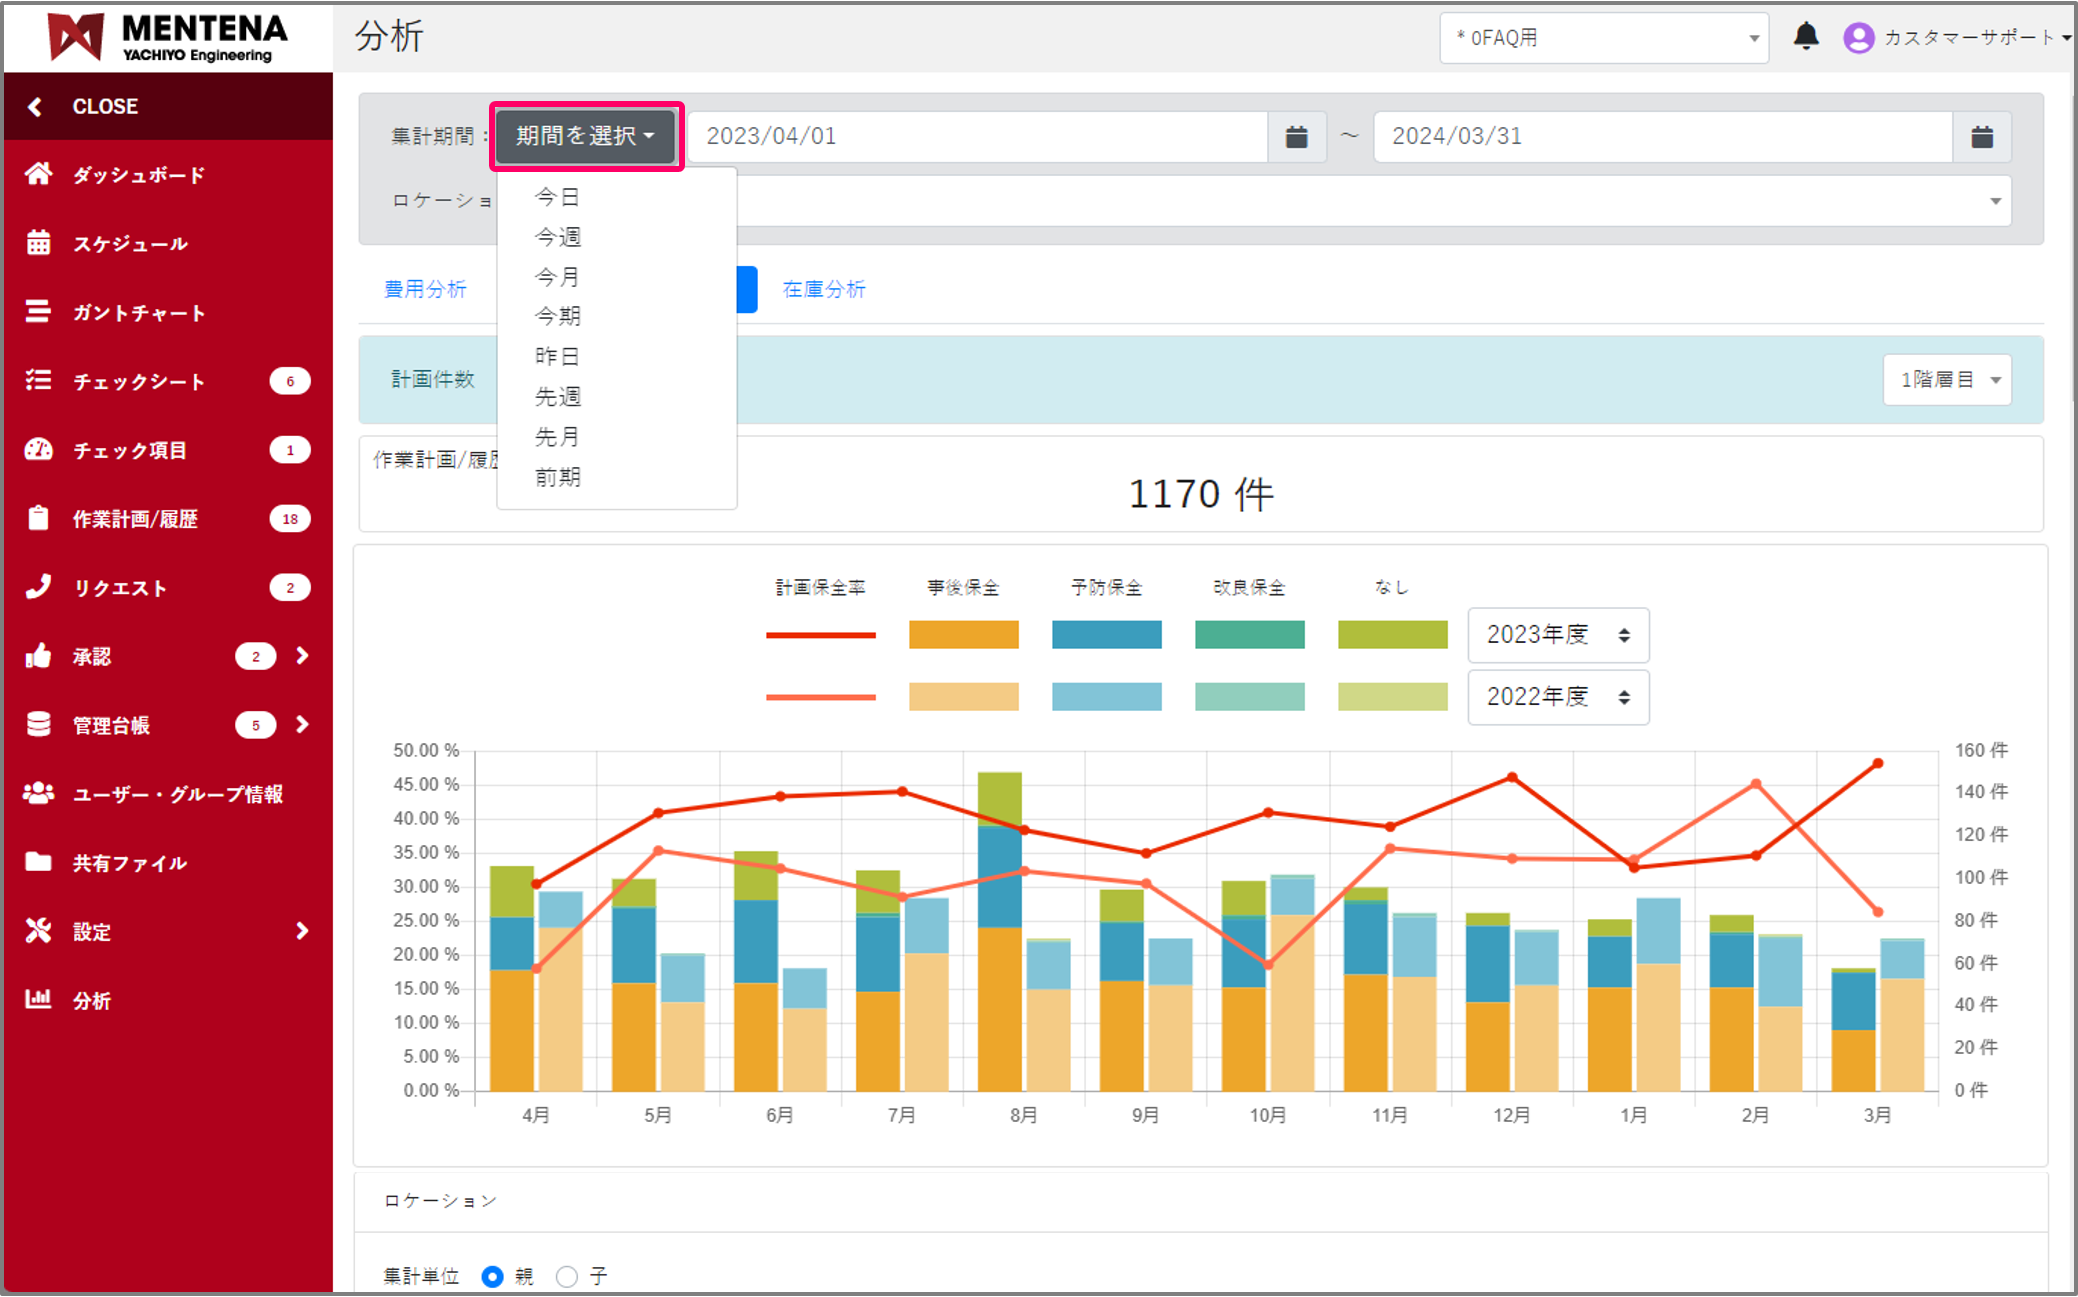This screenshot has width=2078, height=1297.
Task: Open the 2023年度 year selector
Action: [x=1557, y=635]
